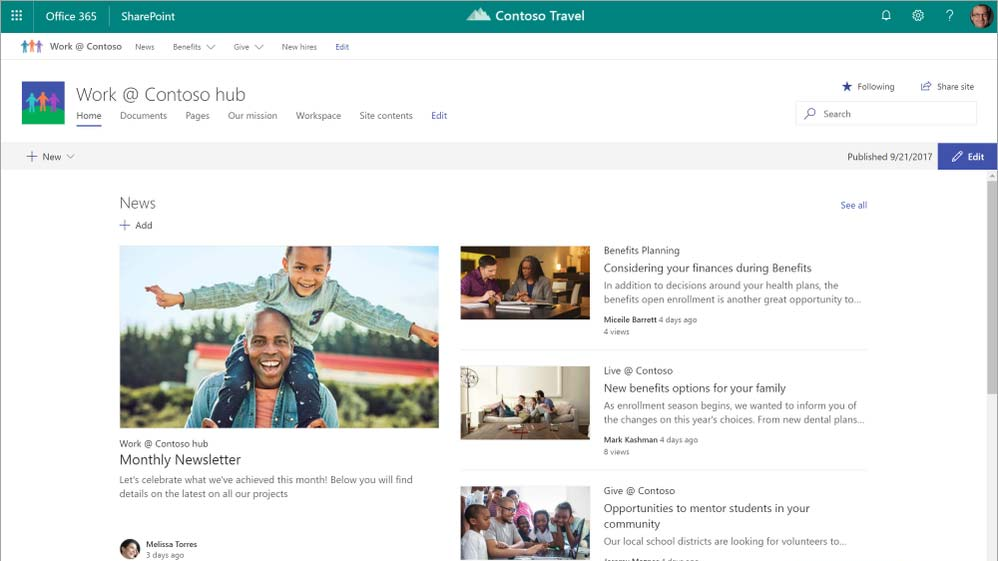Click the Following text button
Image resolution: width=998 pixels, height=561 pixels.
pos(875,87)
